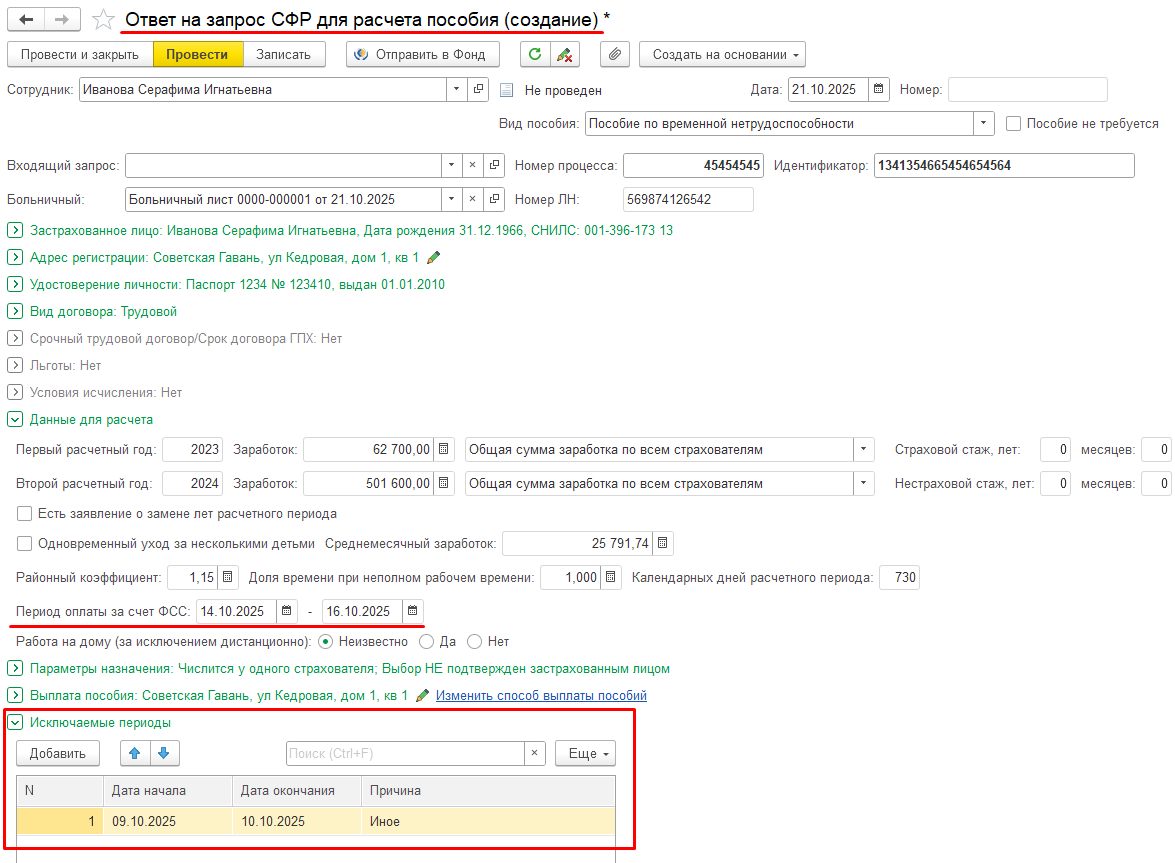The image size is (1175, 863).
Task: Open Изменить способ выплаты пособий link
Action: (541, 696)
